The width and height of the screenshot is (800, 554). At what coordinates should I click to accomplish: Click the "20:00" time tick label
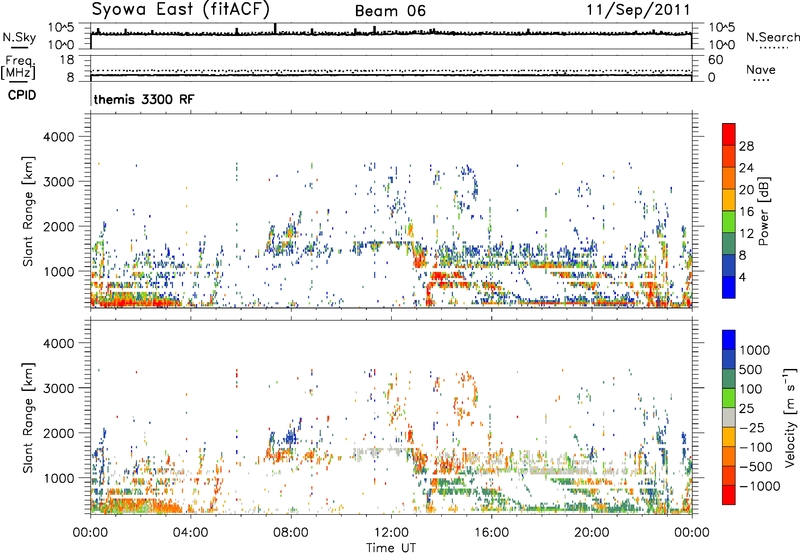pyautogui.click(x=592, y=533)
